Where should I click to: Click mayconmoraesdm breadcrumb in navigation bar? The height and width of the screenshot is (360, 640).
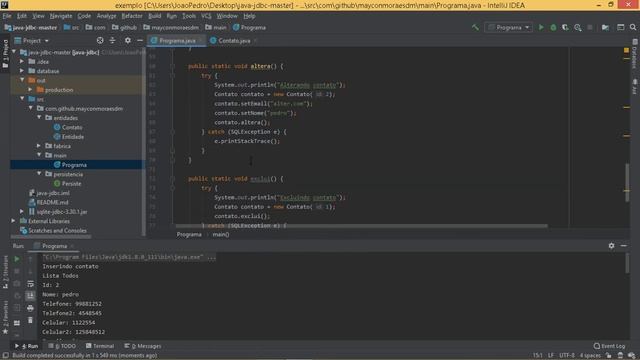171,28
